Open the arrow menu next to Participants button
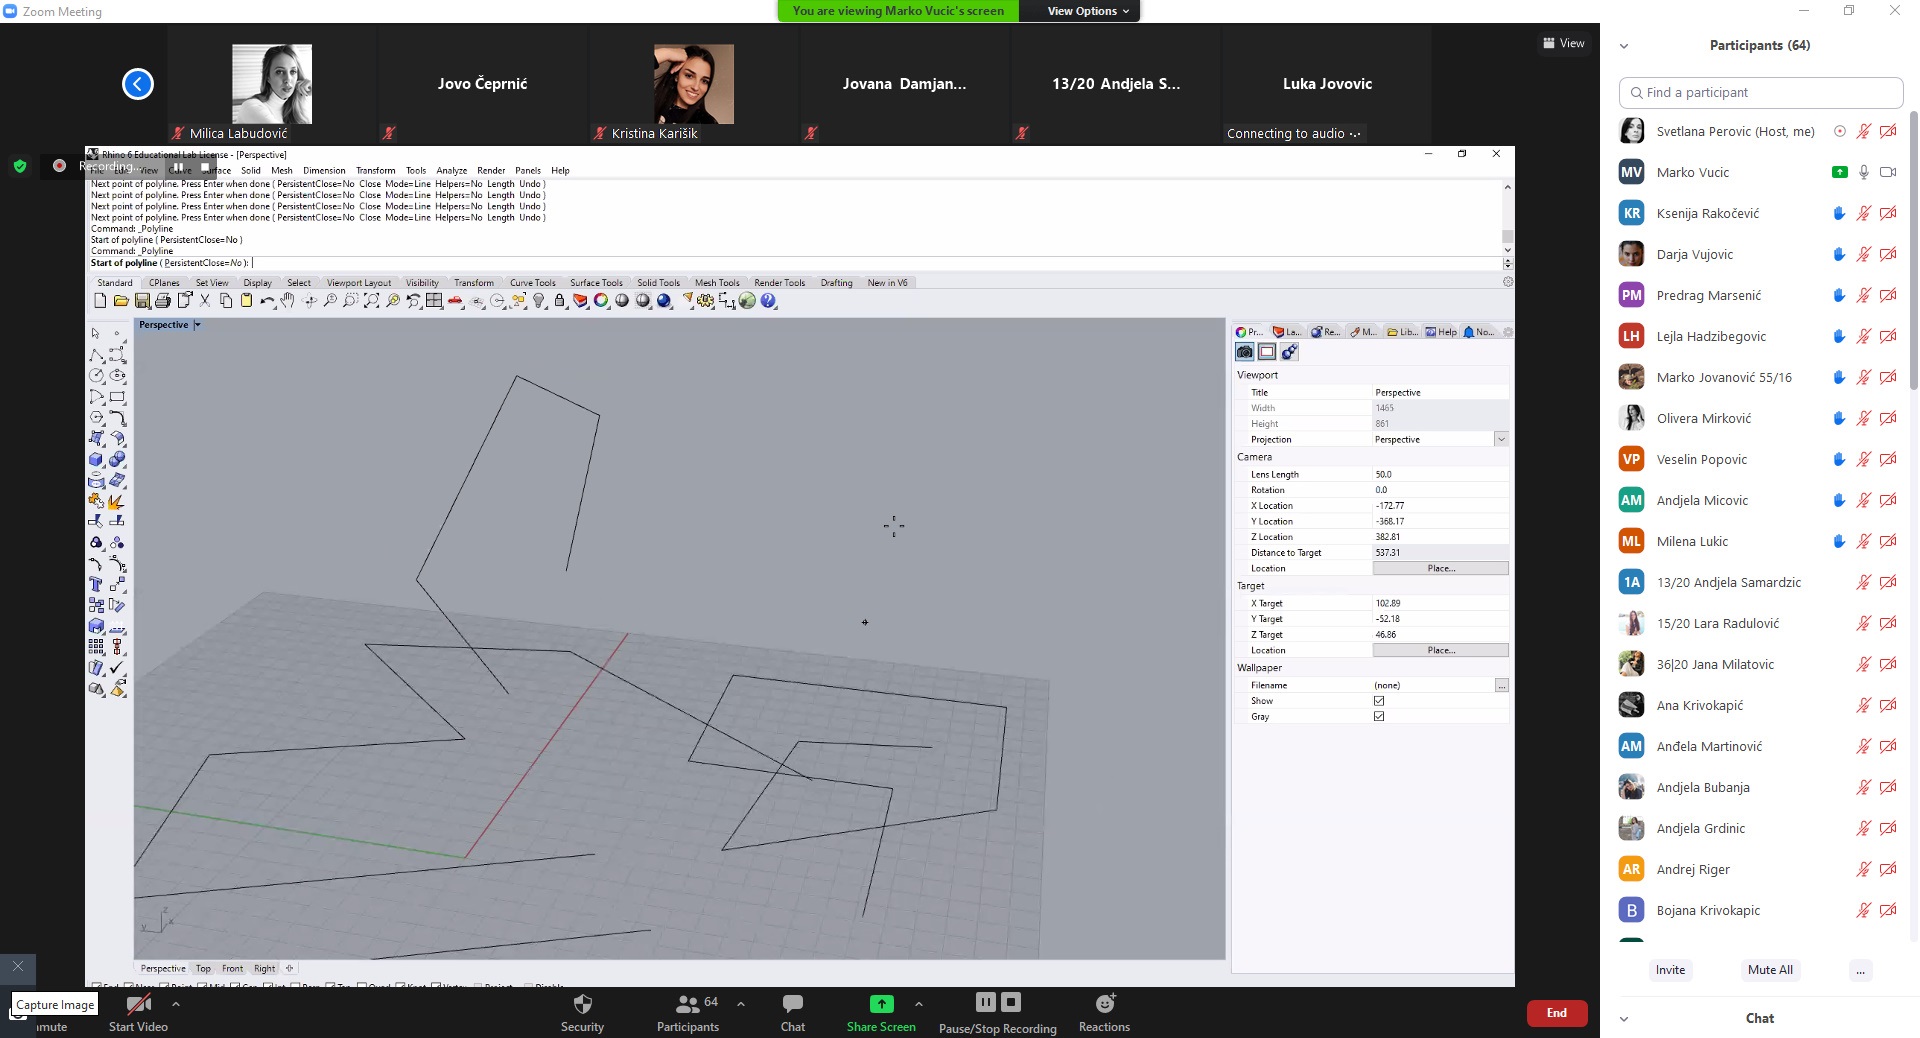1920x1038 pixels. (741, 1003)
